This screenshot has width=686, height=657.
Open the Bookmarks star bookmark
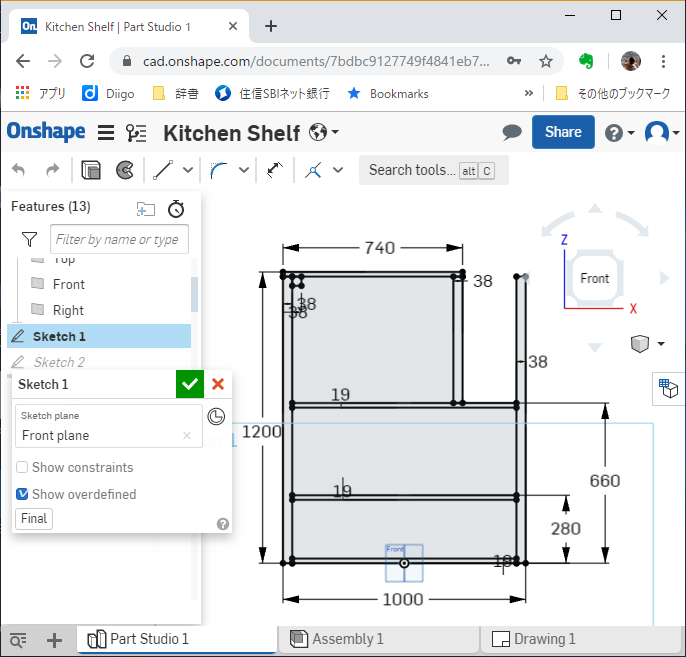click(388, 93)
